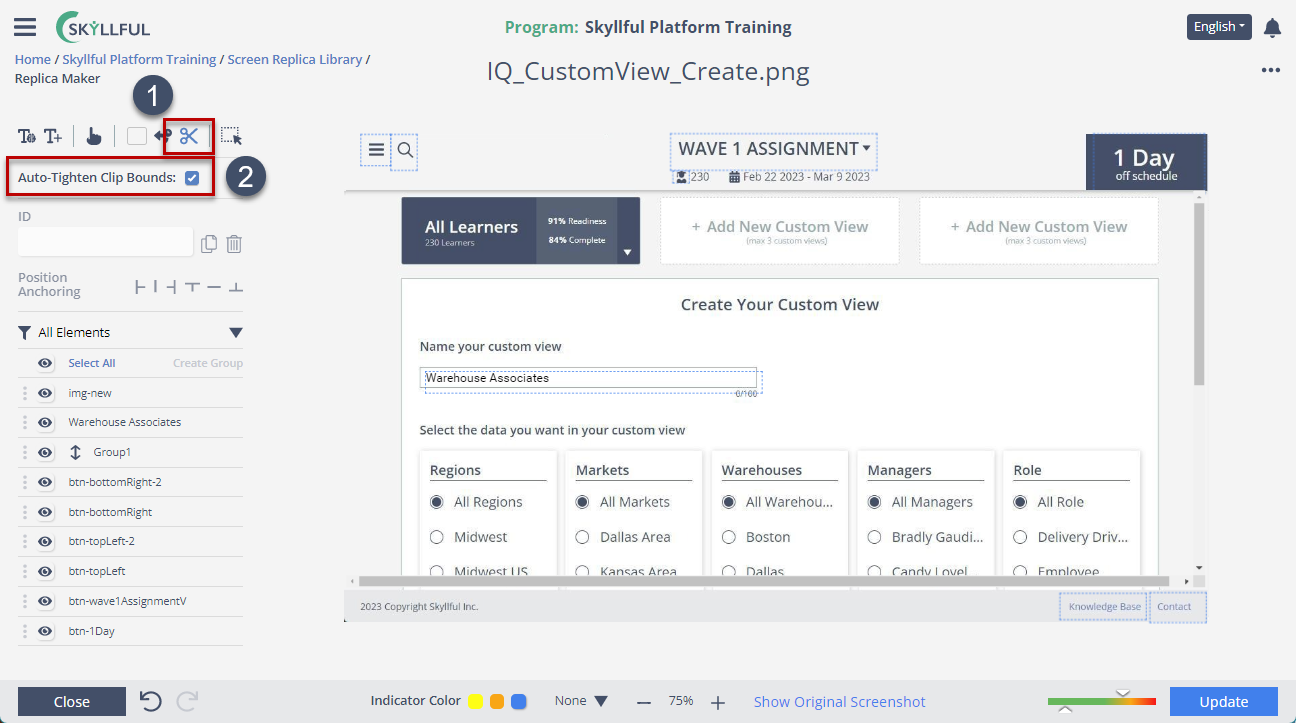
Task: Select the Boston radio button
Action: click(x=728, y=537)
